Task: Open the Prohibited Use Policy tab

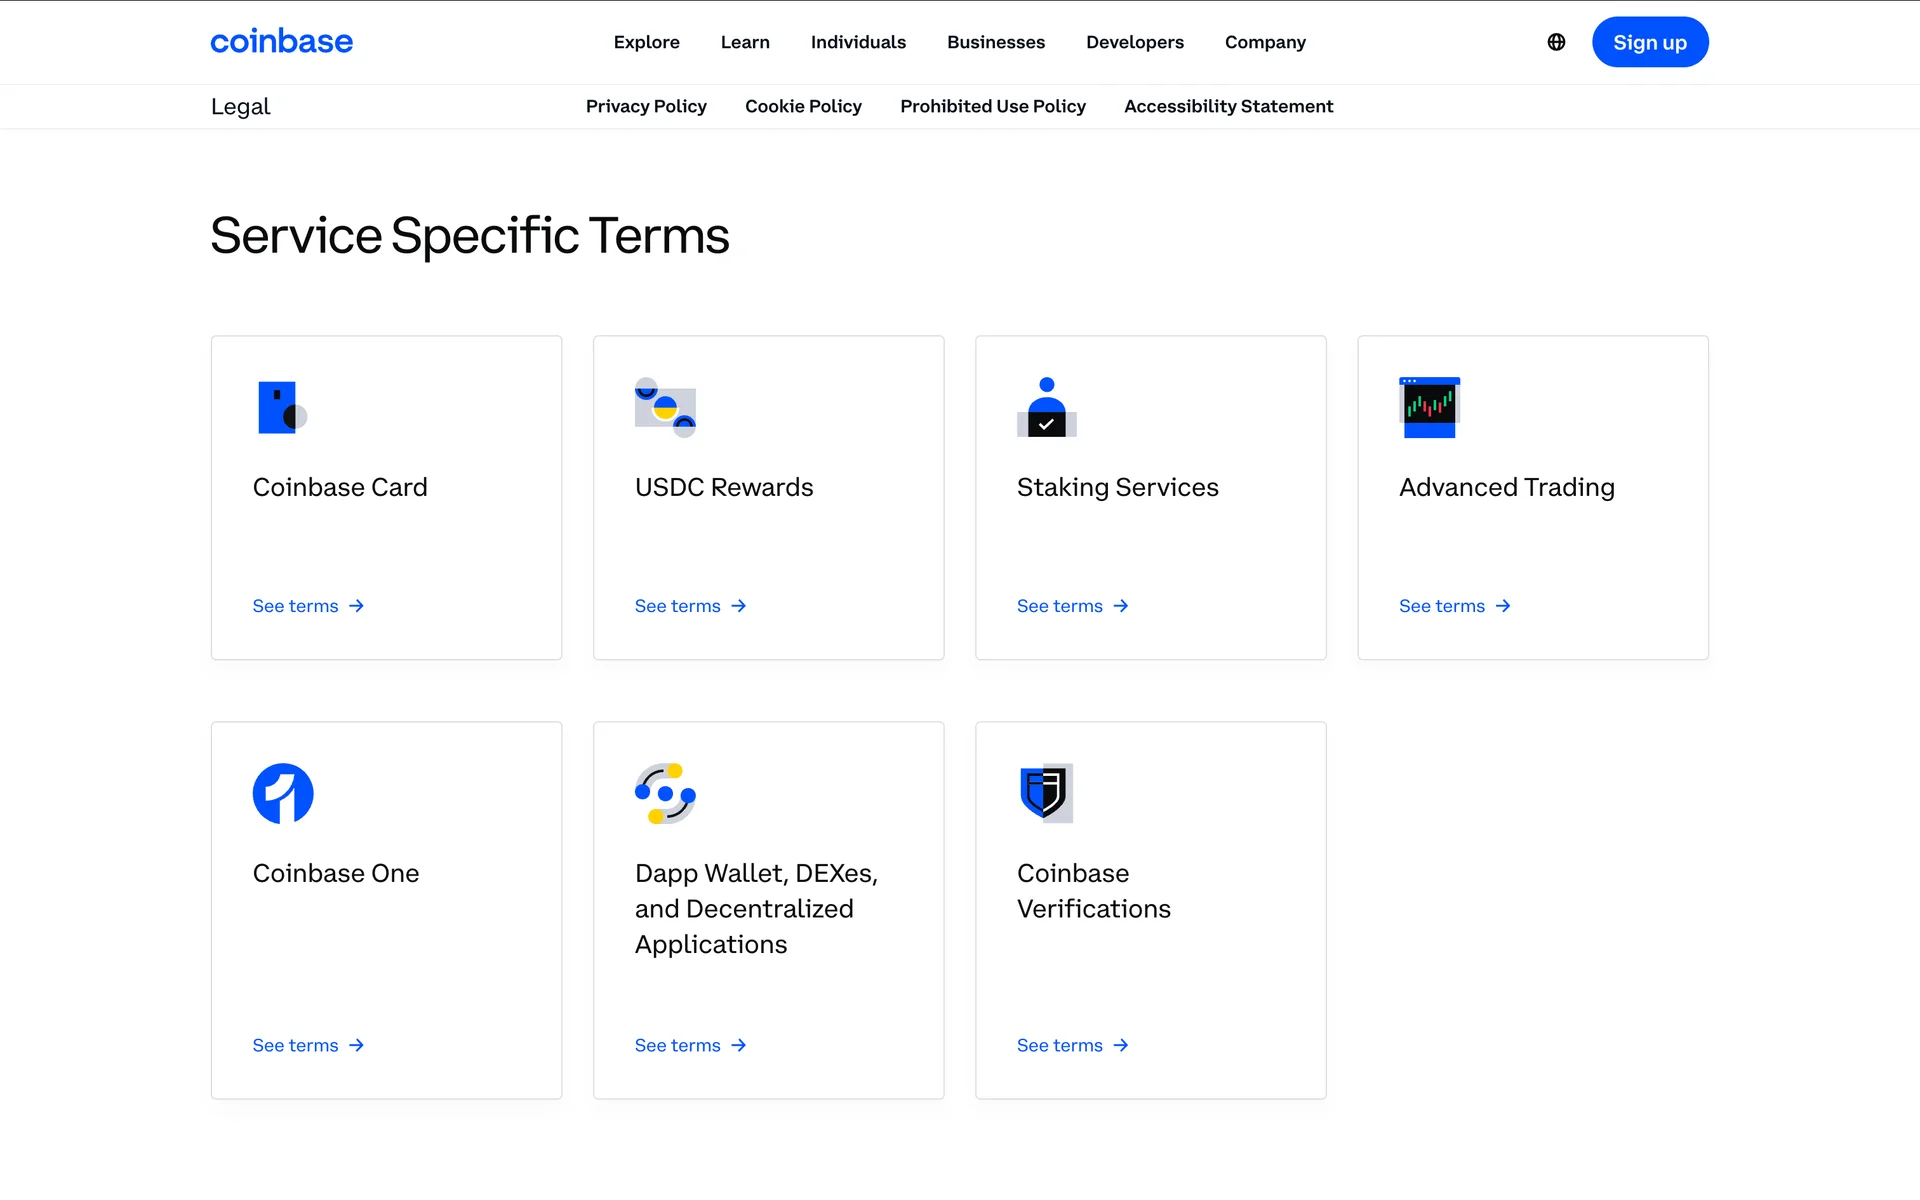Action: [992, 106]
